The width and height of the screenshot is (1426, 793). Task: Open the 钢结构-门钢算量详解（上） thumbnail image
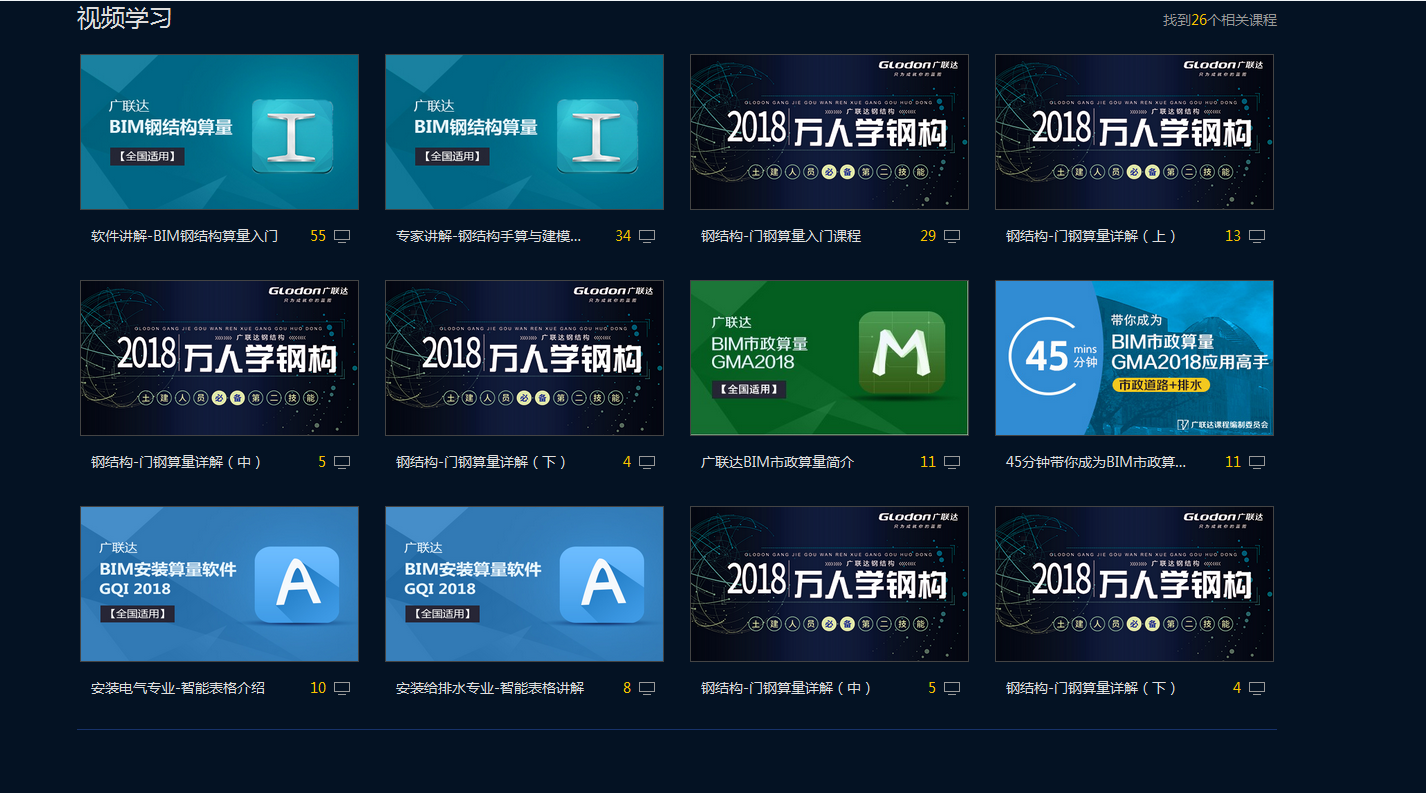tap(1134, 132)
